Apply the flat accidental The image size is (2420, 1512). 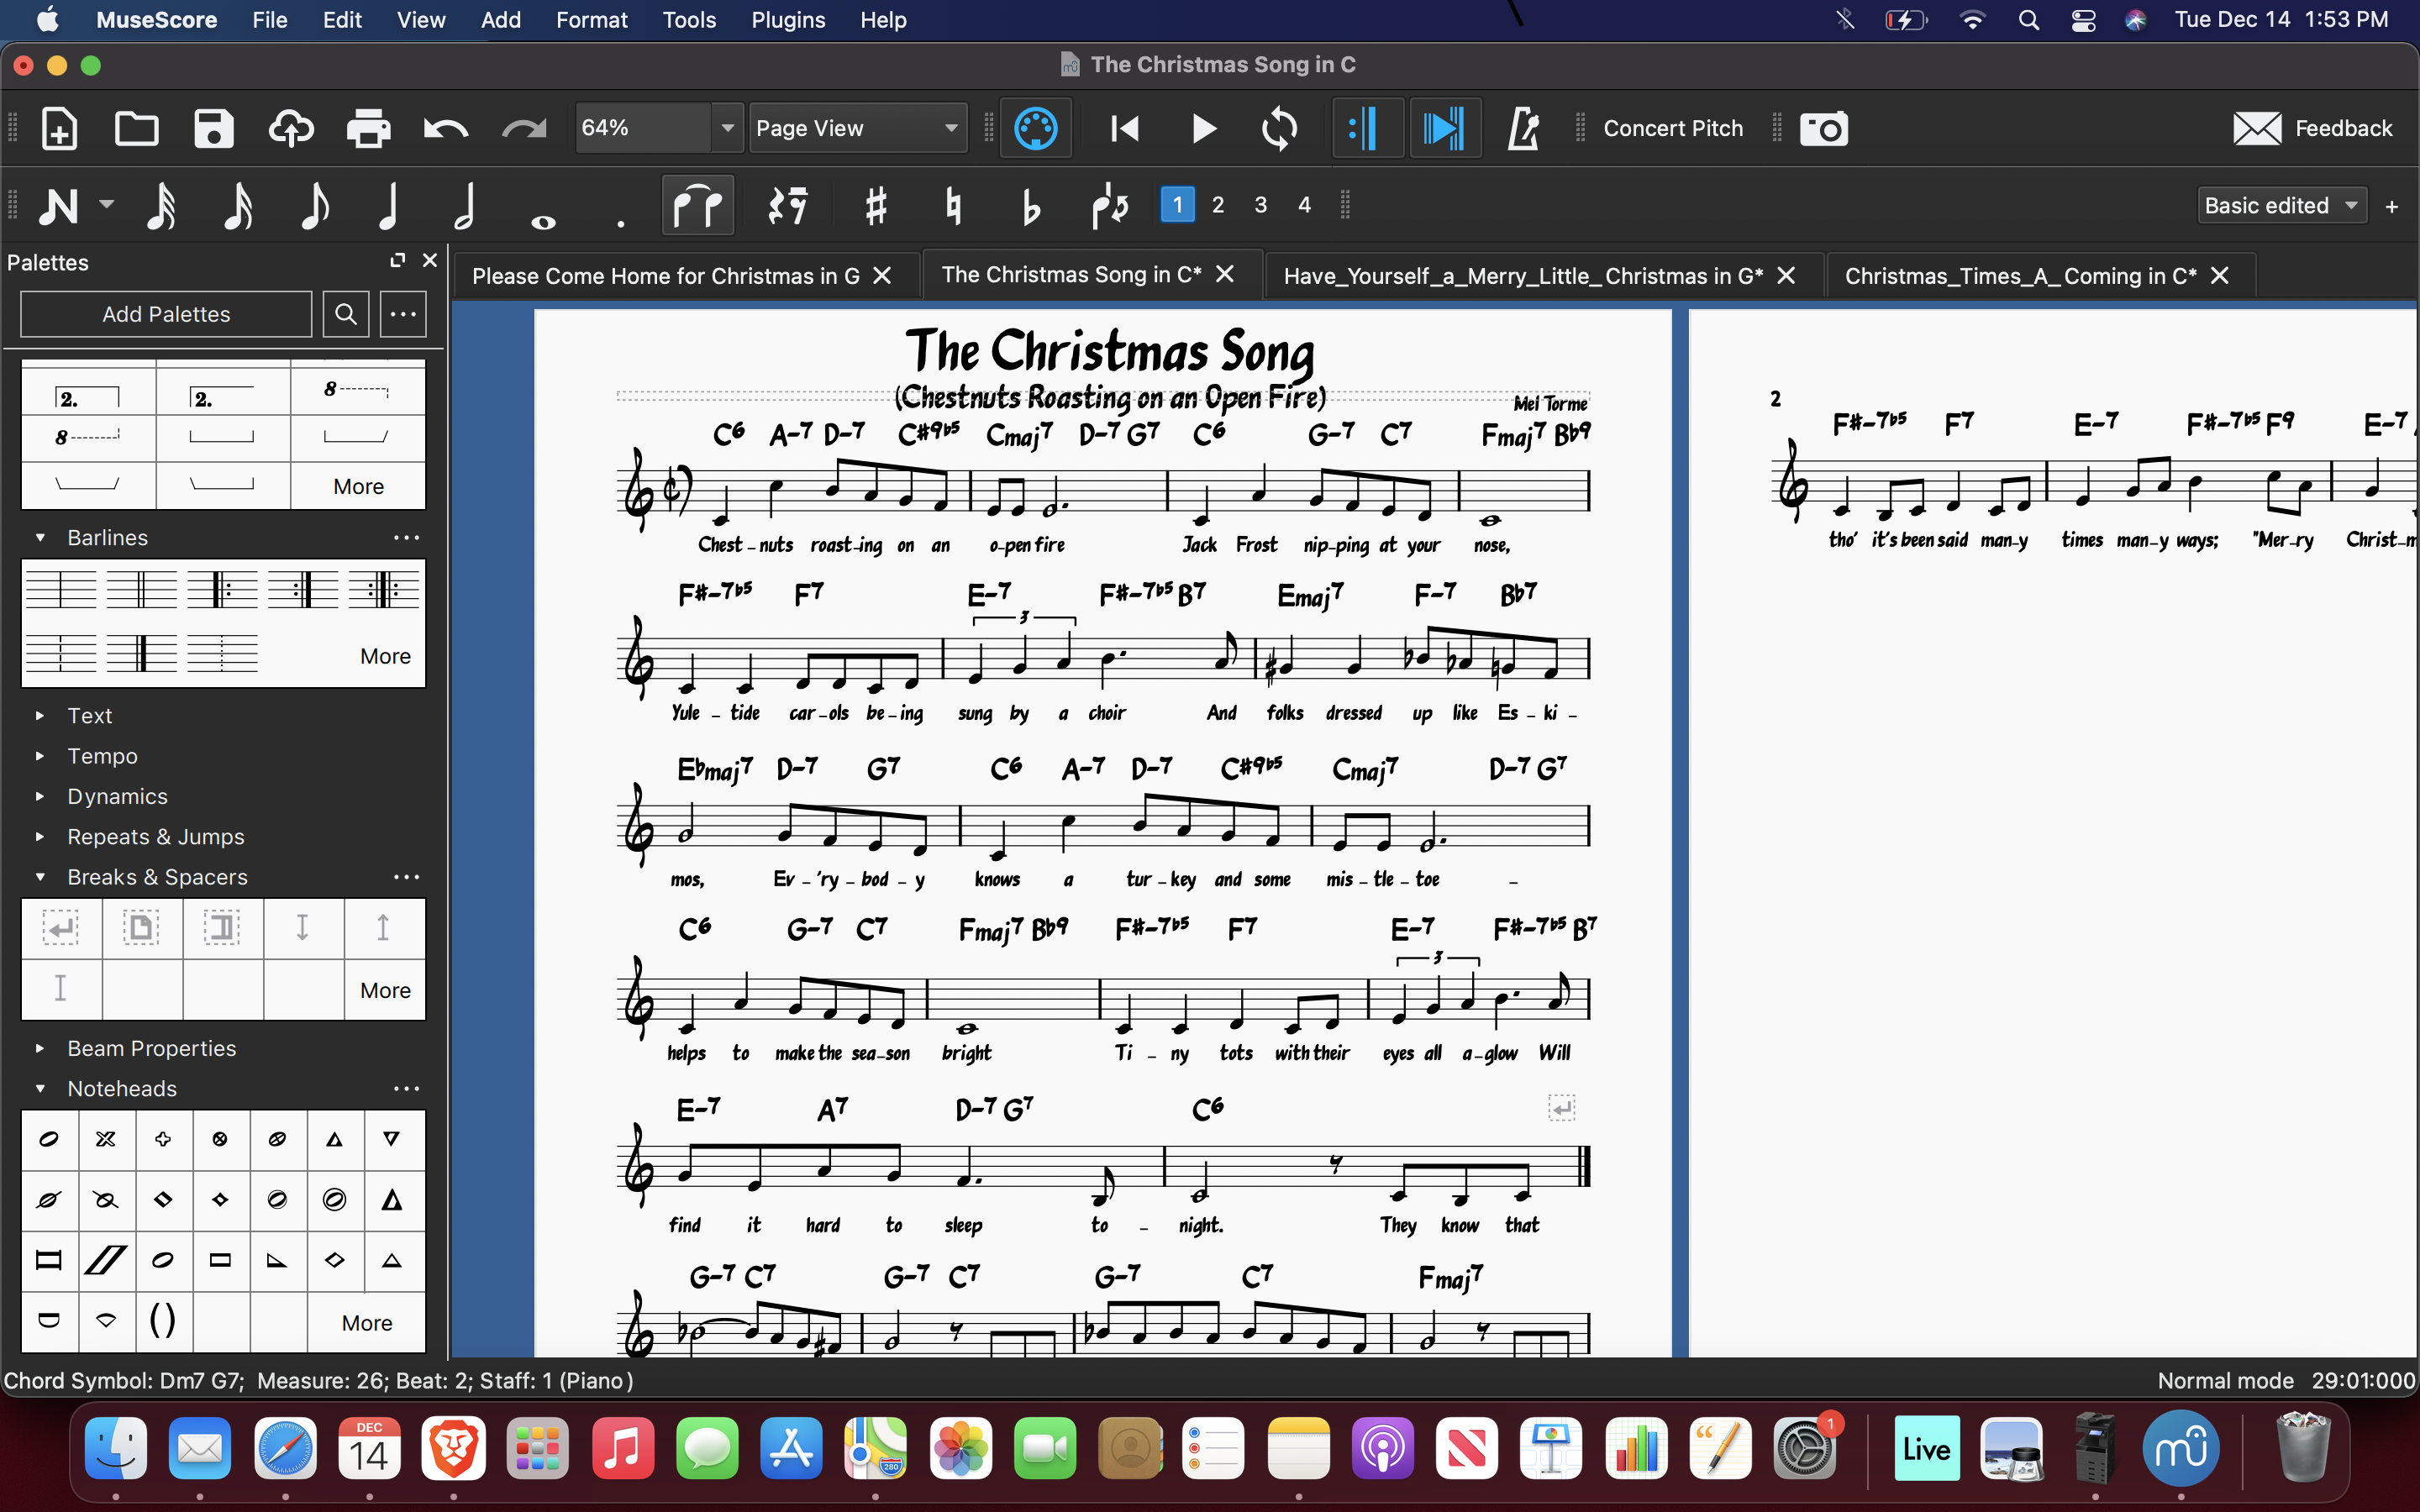(1031, 207)
